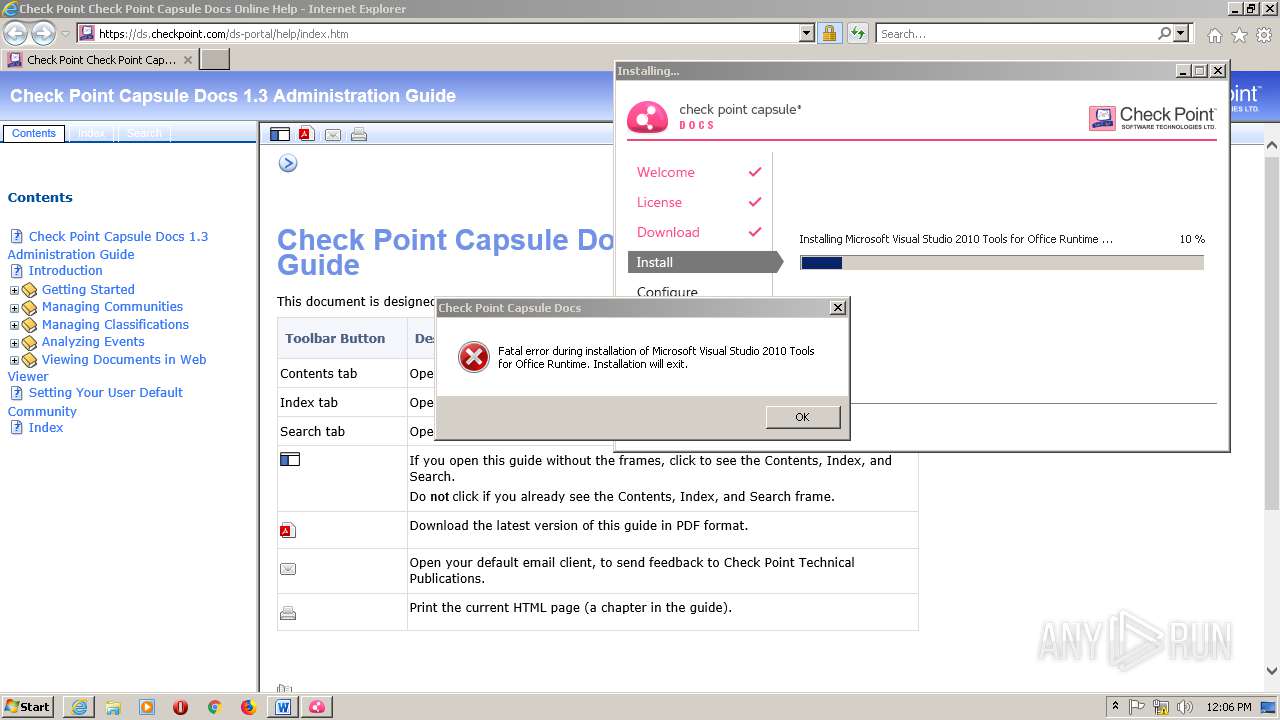Screen dimensions: 1280x720
Task: Click the address bar URL field
Action: coord(448,33)
